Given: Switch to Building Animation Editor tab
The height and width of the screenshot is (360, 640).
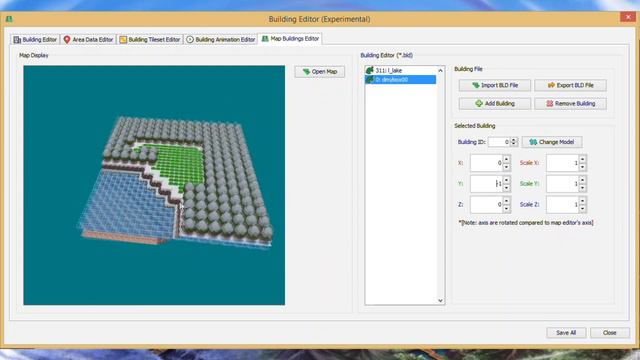Looking at the screenshot, I should pyautogui.click(x=221, y=40).
